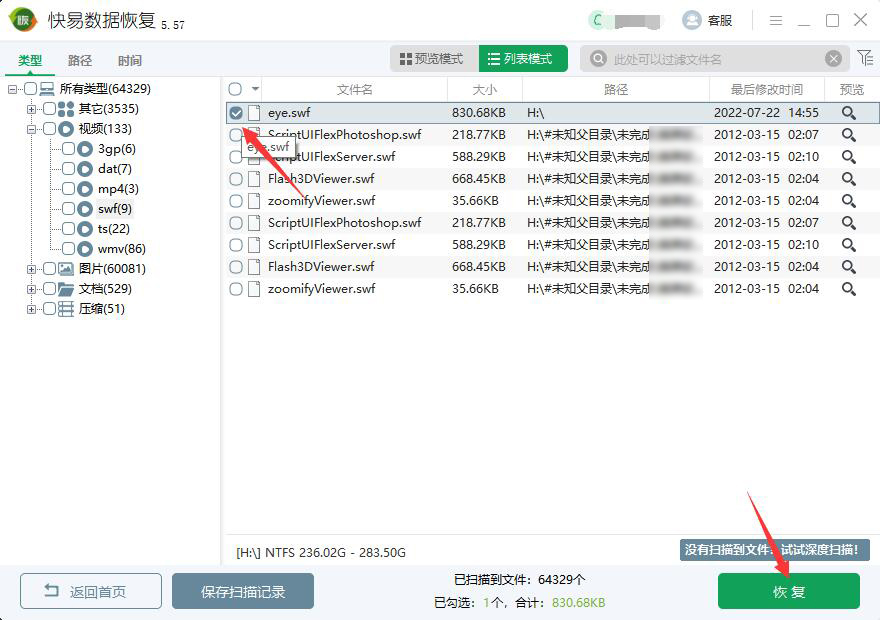The height and width of the screenshot is (620, 880).
Task: Click the preview magnifier for zoomifyViewer.swf bottom row
Action: [x=849, y=289]
